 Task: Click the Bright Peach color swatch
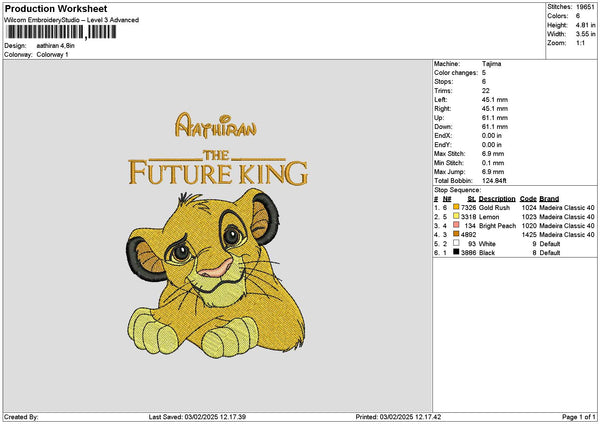456,225
